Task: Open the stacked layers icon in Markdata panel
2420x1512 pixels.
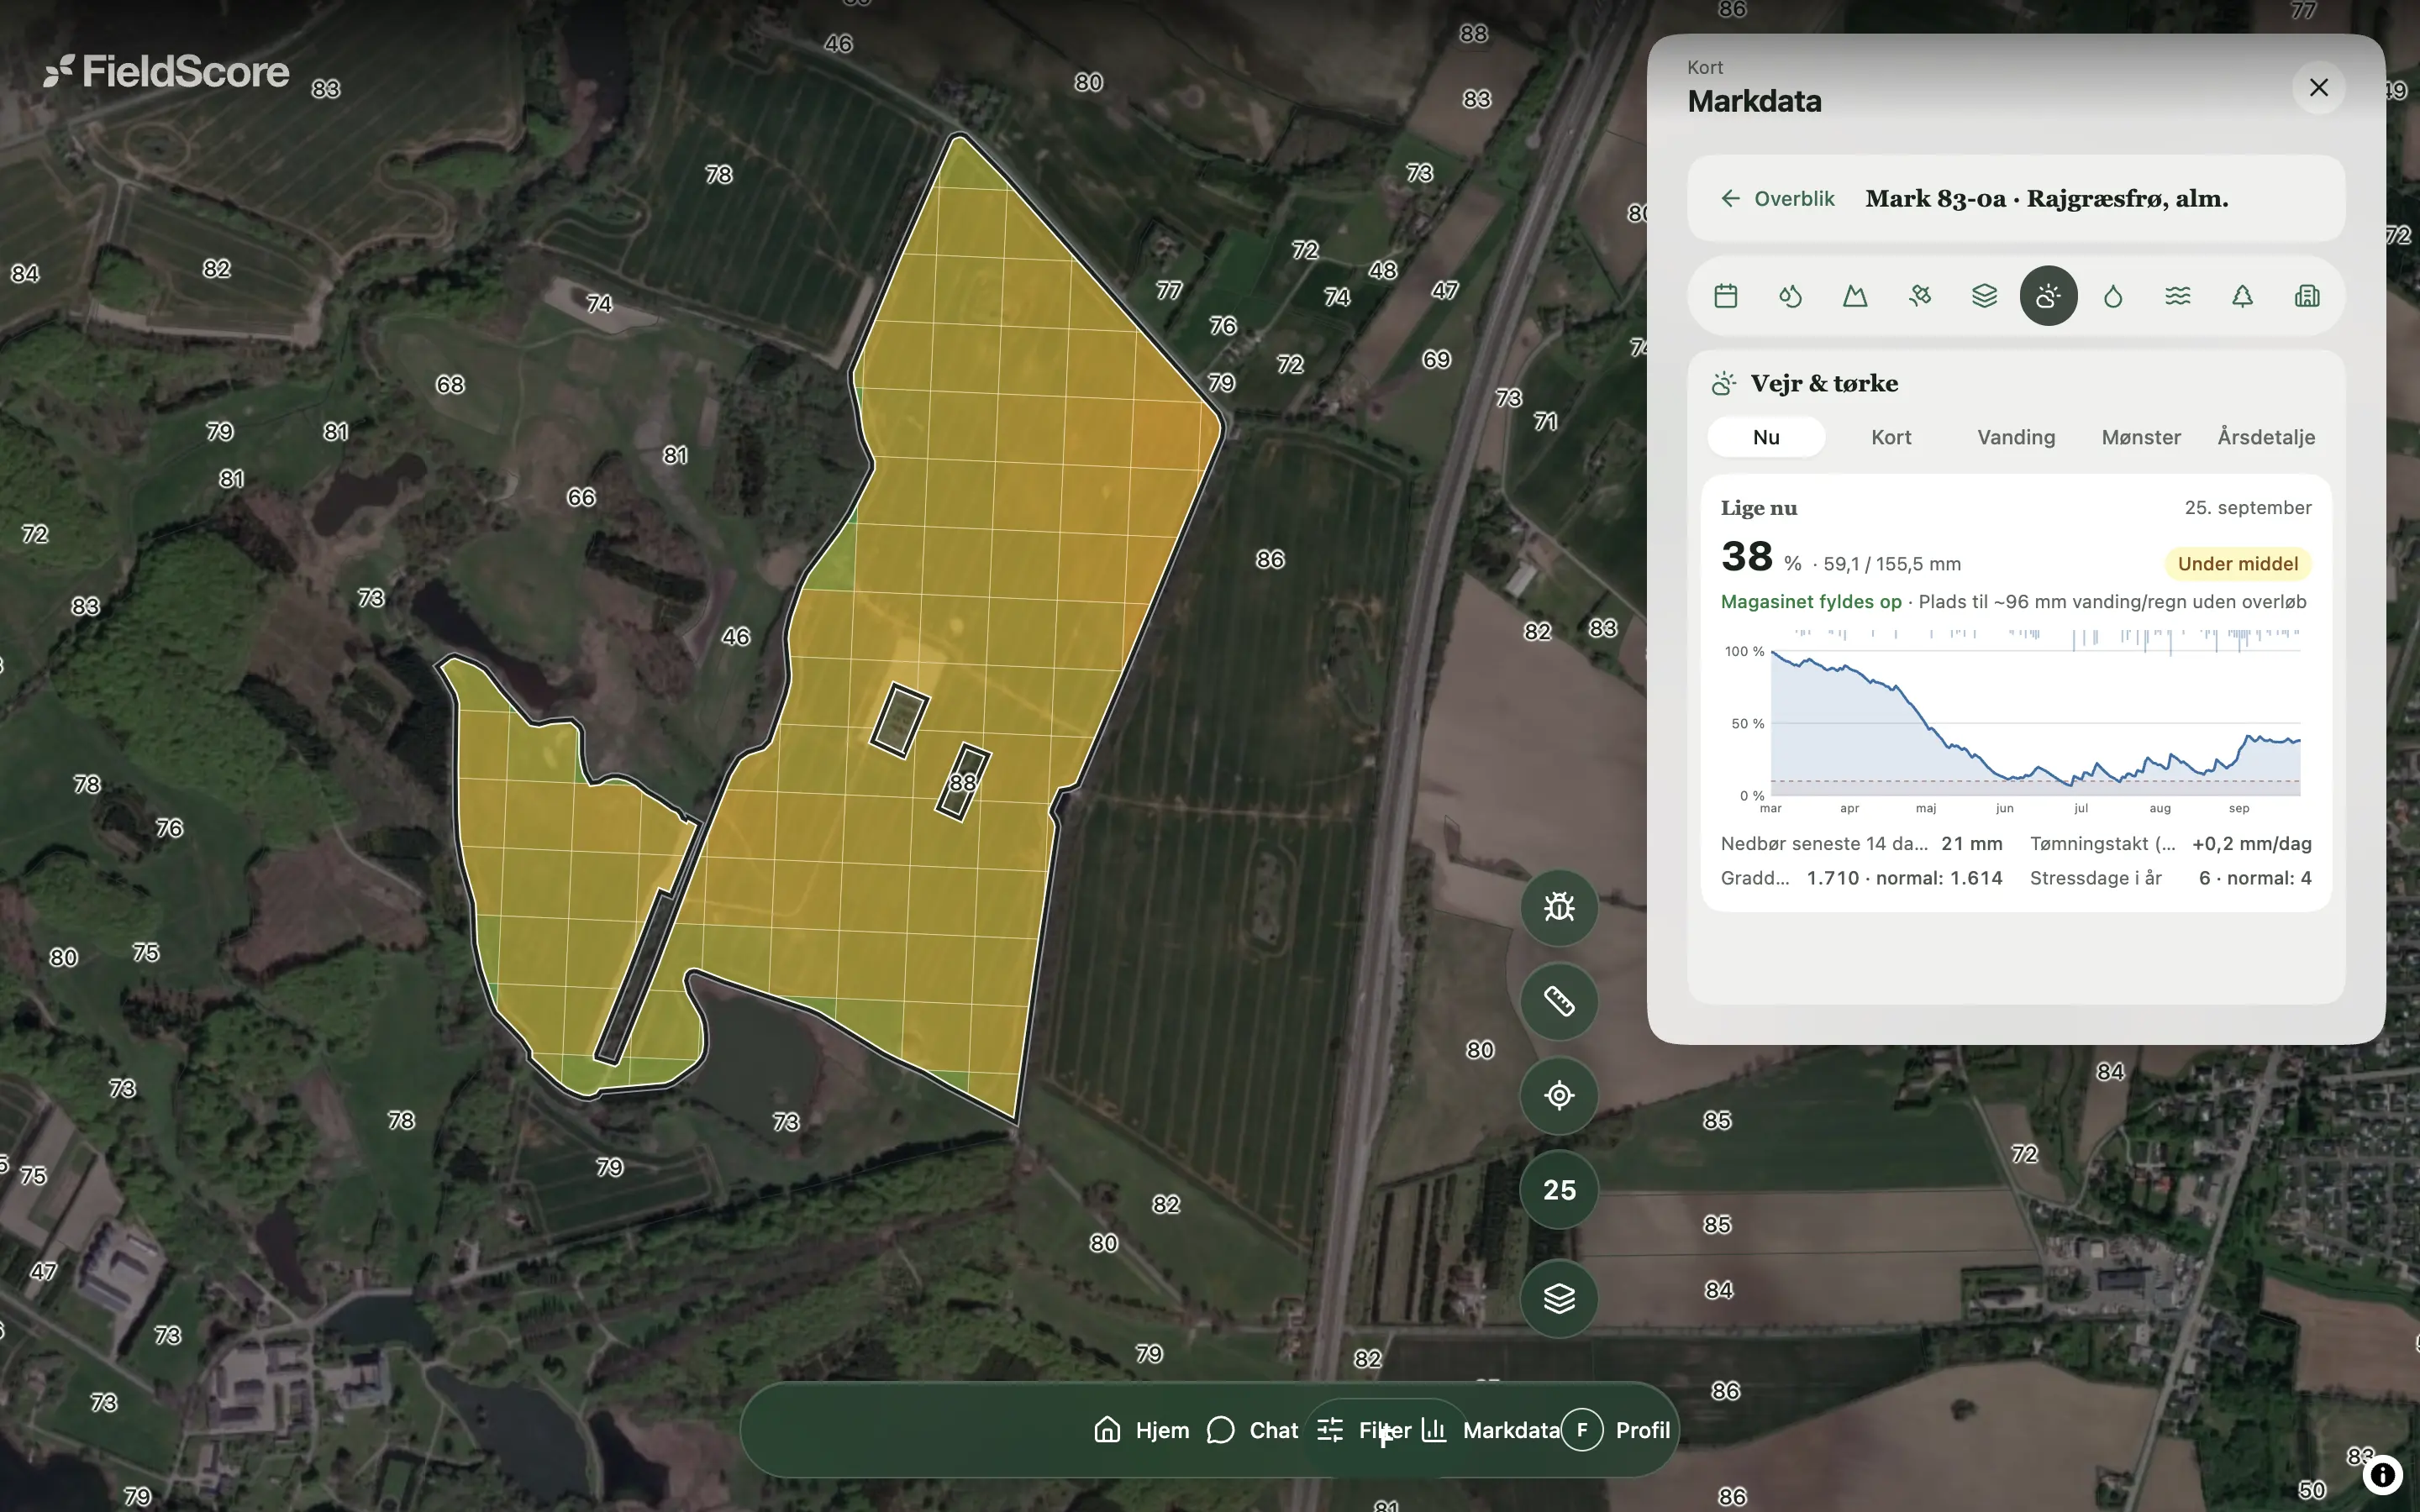Action: pos(1984,296)
